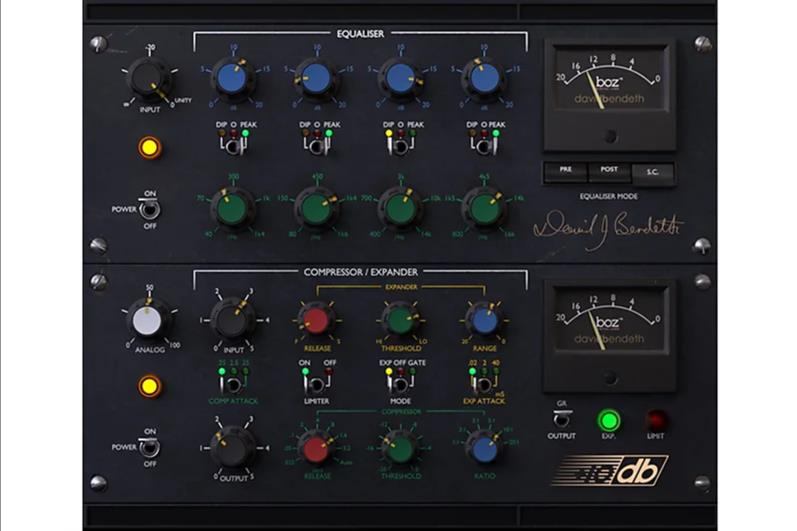Click the EXPANDER bracket label

click(401, 288)
